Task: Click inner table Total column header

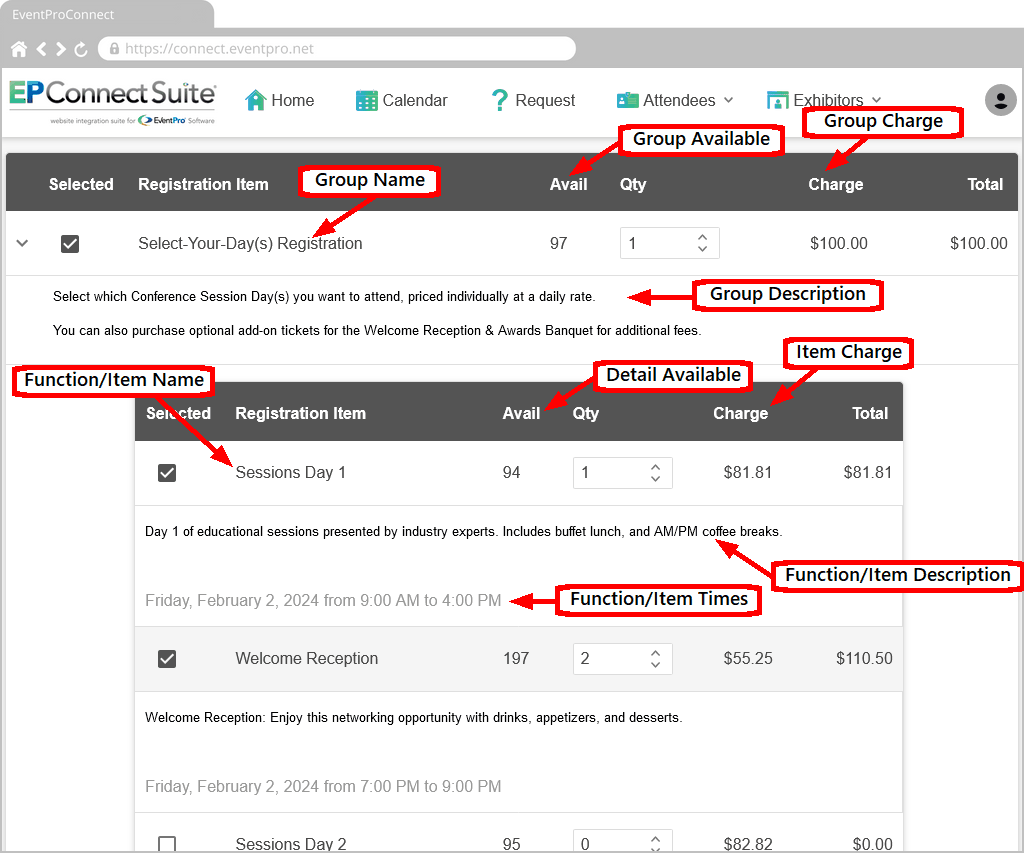Action: pos(870,413)
